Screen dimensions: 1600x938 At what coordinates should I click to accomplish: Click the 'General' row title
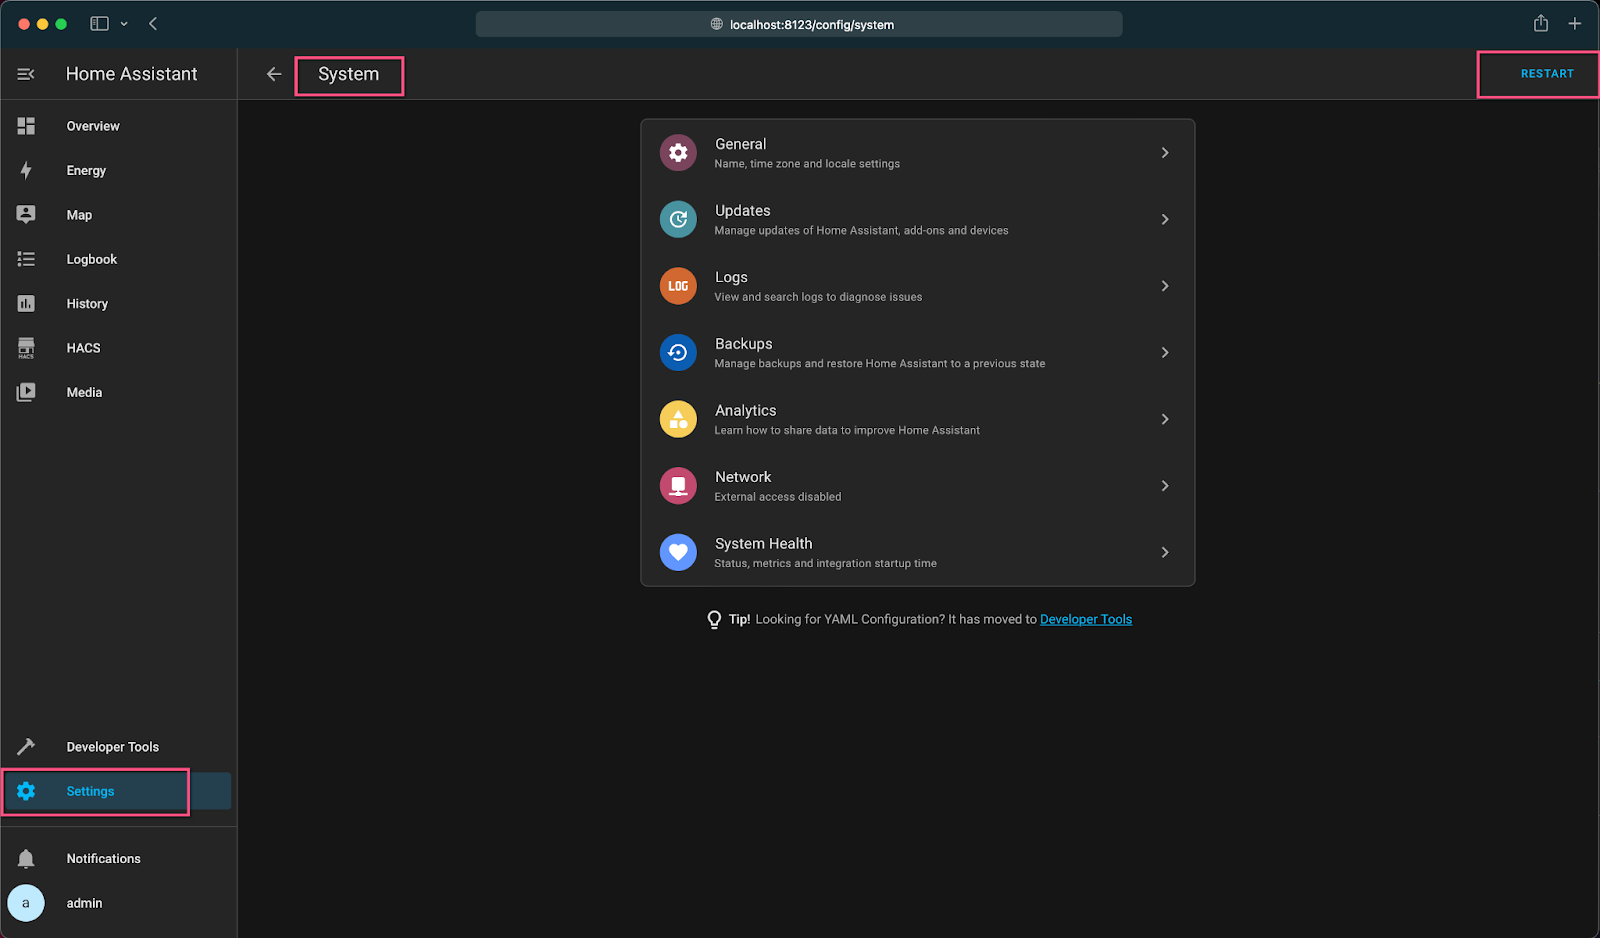pos(741,144)
